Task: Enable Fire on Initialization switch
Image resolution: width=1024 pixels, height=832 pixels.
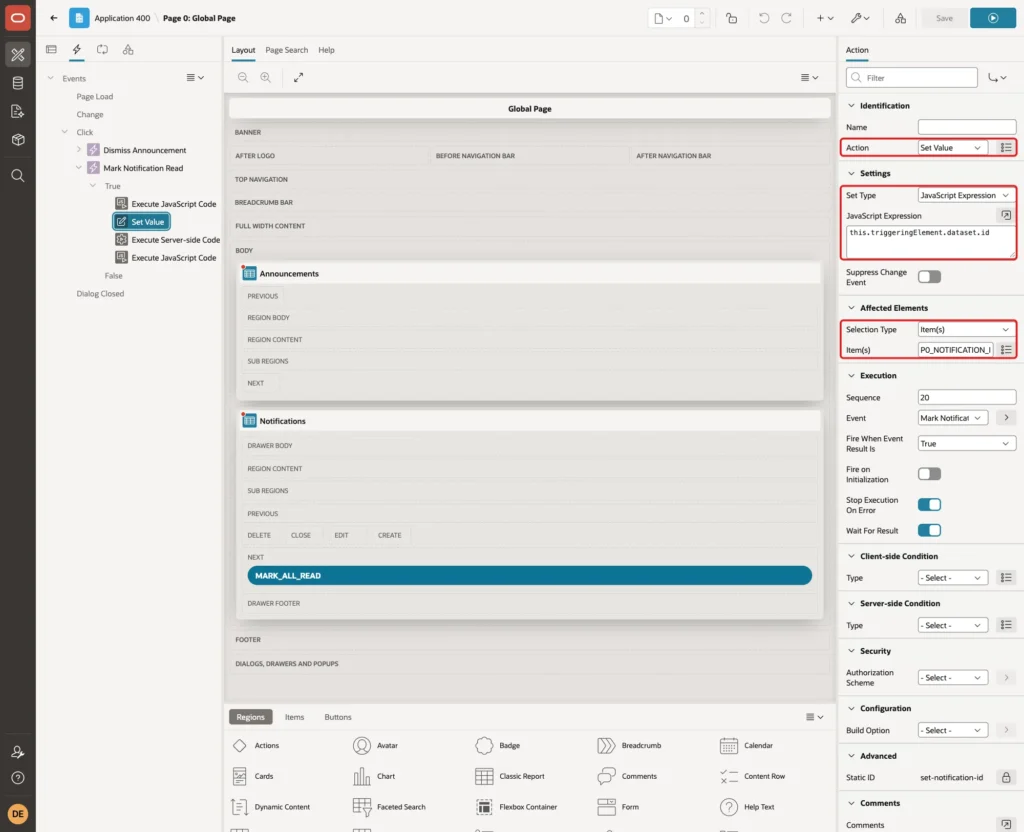Action: point(929,474)
